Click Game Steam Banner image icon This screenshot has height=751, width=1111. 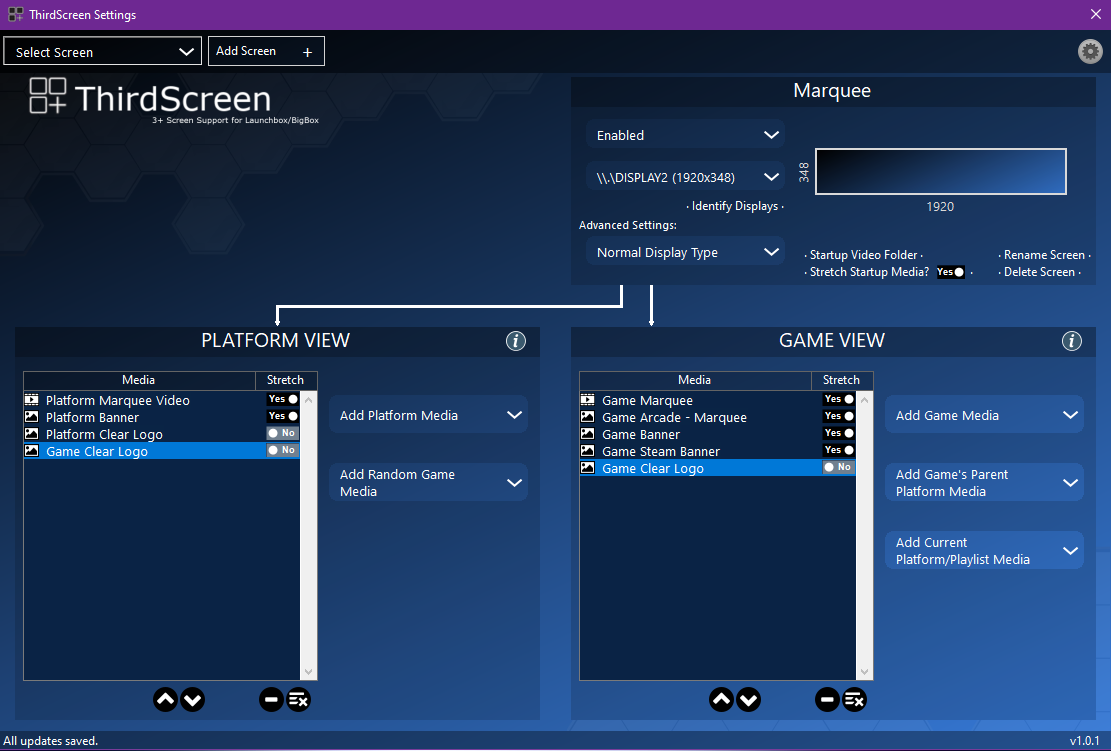(x=587, y=451)
